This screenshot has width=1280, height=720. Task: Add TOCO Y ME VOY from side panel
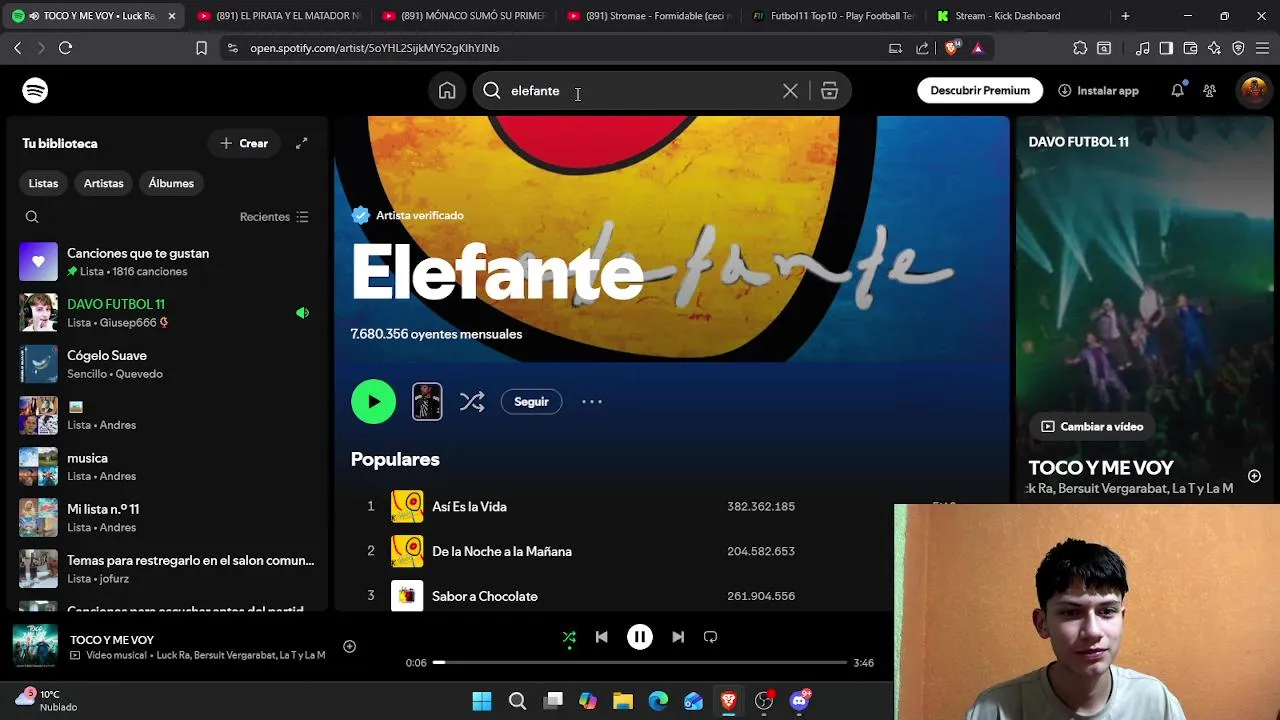pyautogui.click(x=1254, y=476)
